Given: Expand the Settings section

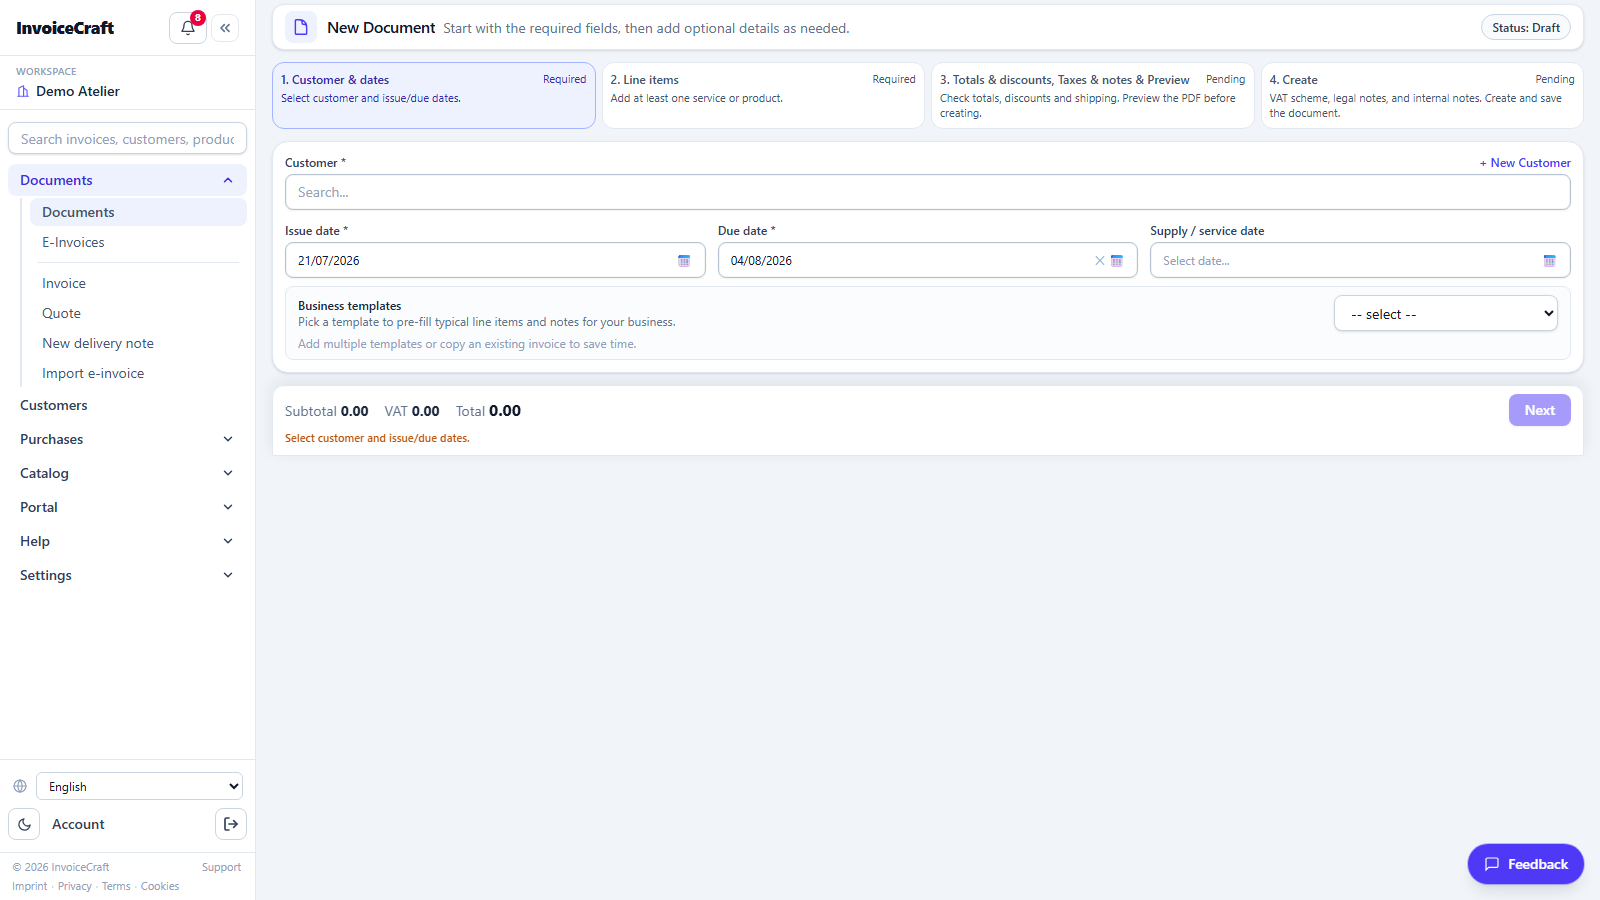Looking at the screenshot, I should 127,575.
